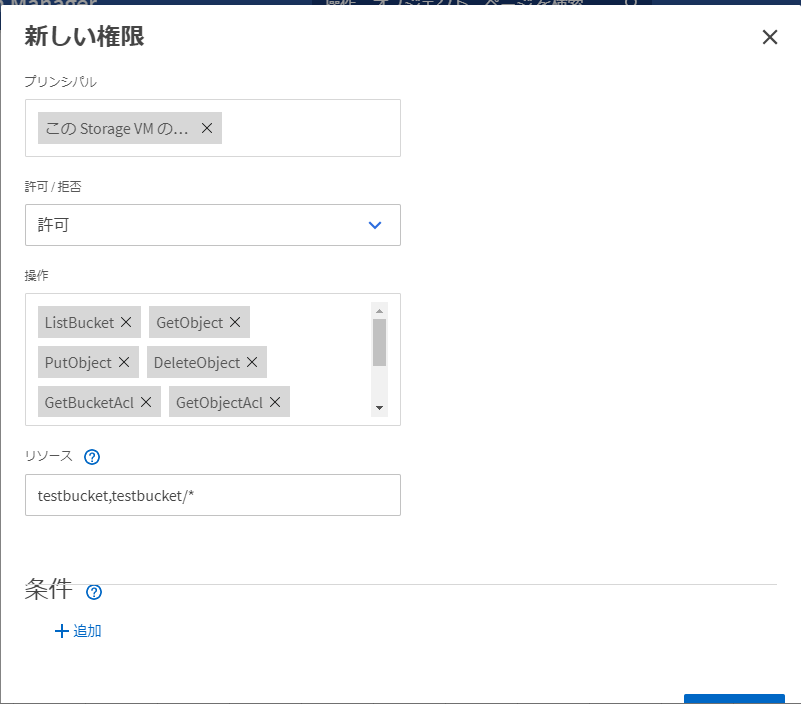Click the PutObject tag text
Viewport: 801px width, 704px height.
[x=78, y=362]
